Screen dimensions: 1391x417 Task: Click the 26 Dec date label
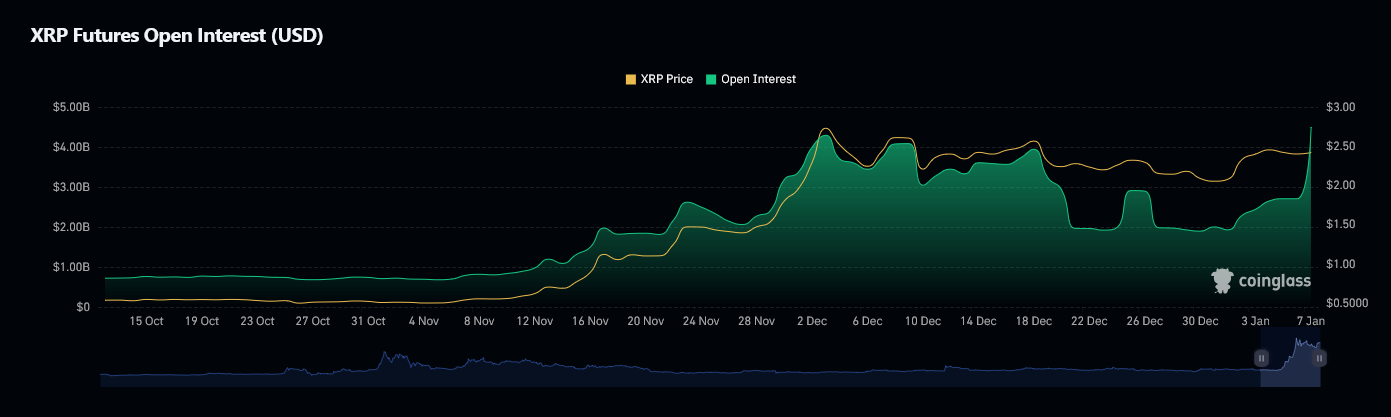[x=1145, y=321]
